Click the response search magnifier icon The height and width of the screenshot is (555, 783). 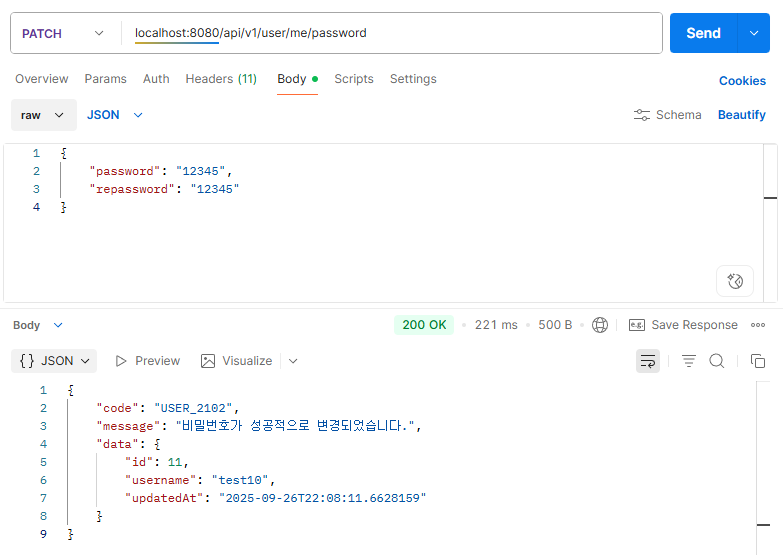717,361
